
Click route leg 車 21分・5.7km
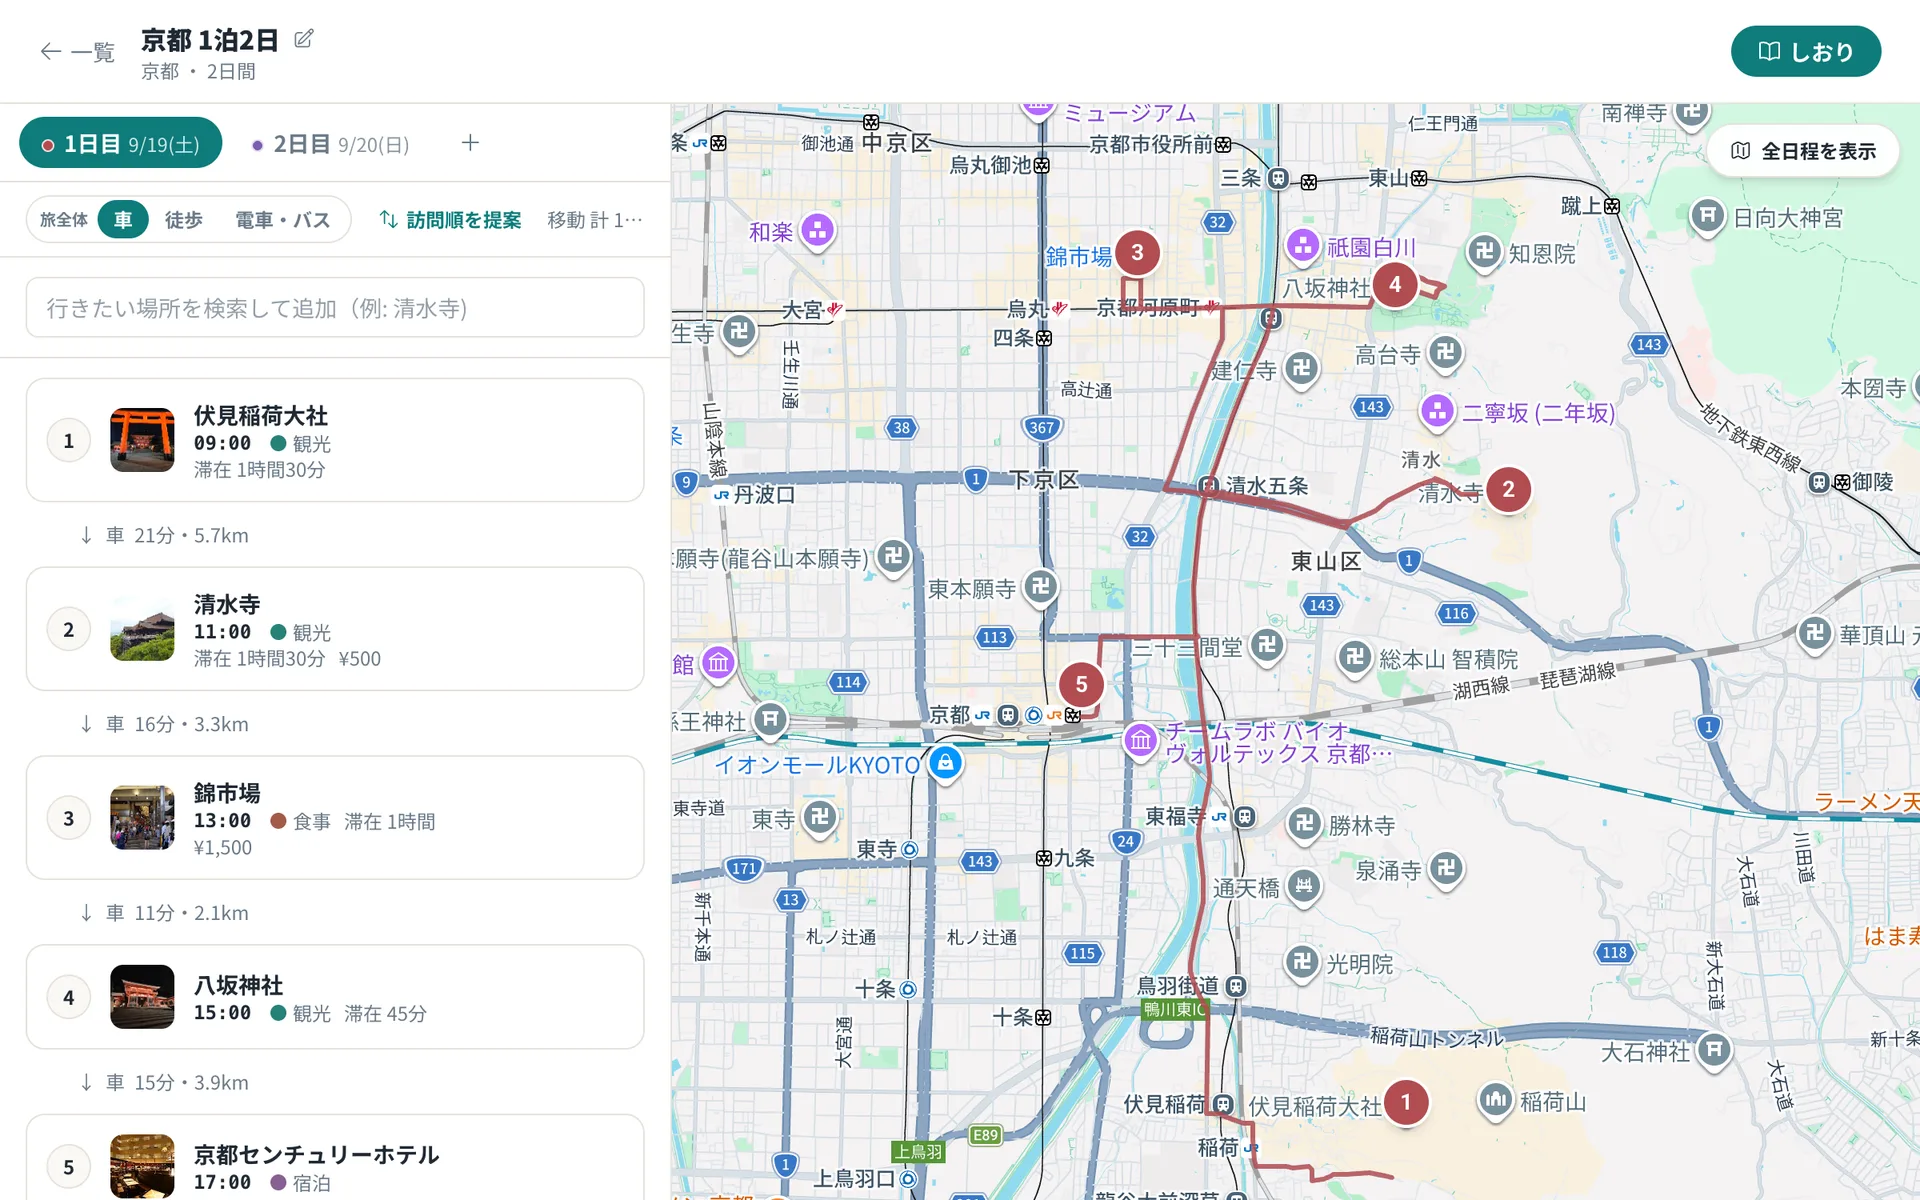point(165,535)
